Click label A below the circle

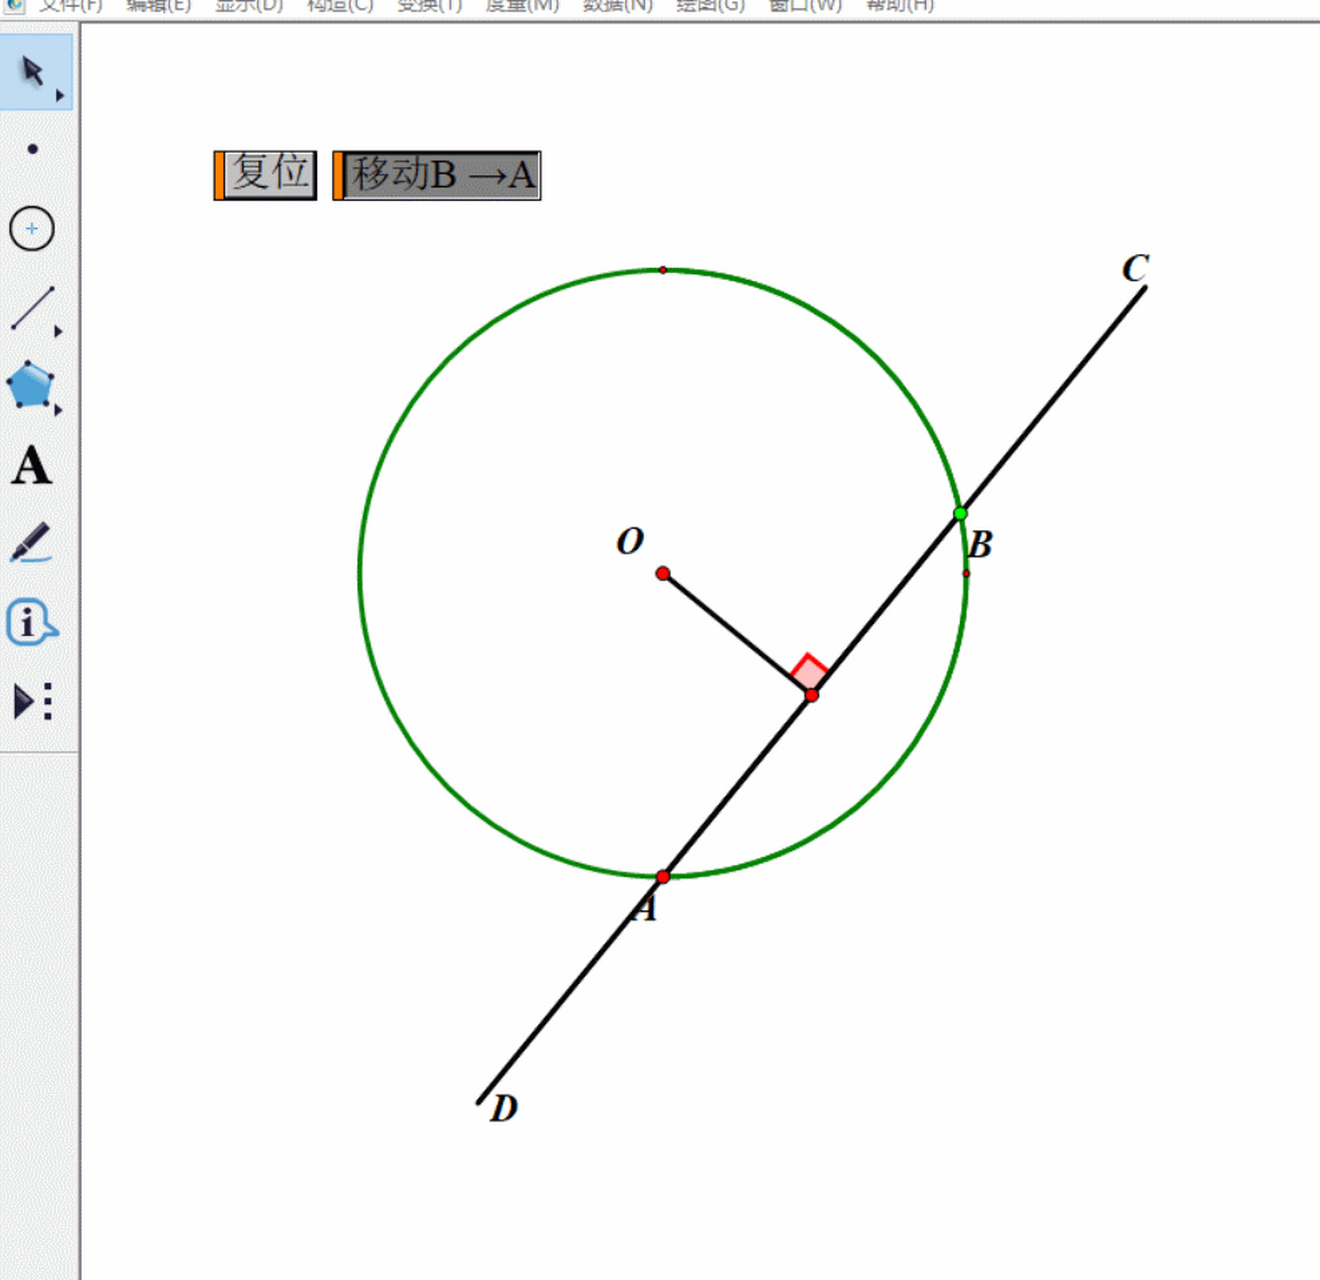pyautogui.click(x=645, y=908)
